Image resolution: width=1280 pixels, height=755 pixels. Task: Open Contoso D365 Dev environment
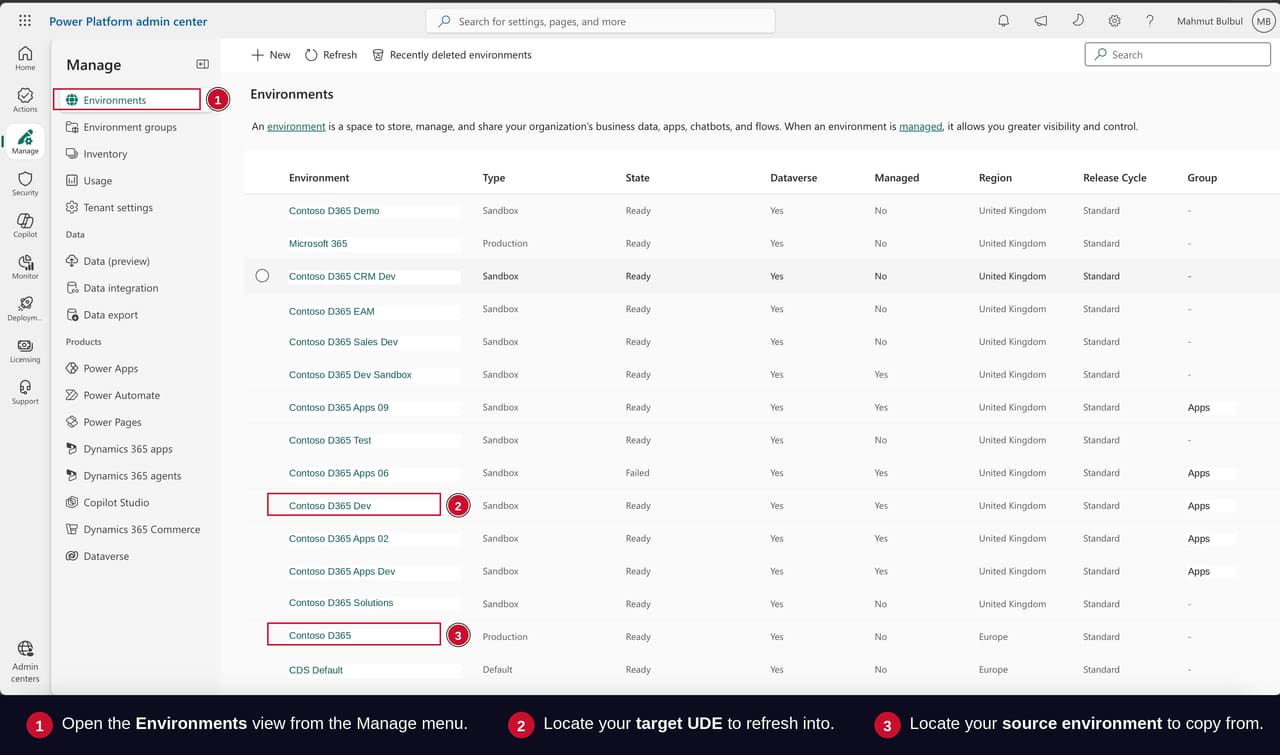click(330, 506)
